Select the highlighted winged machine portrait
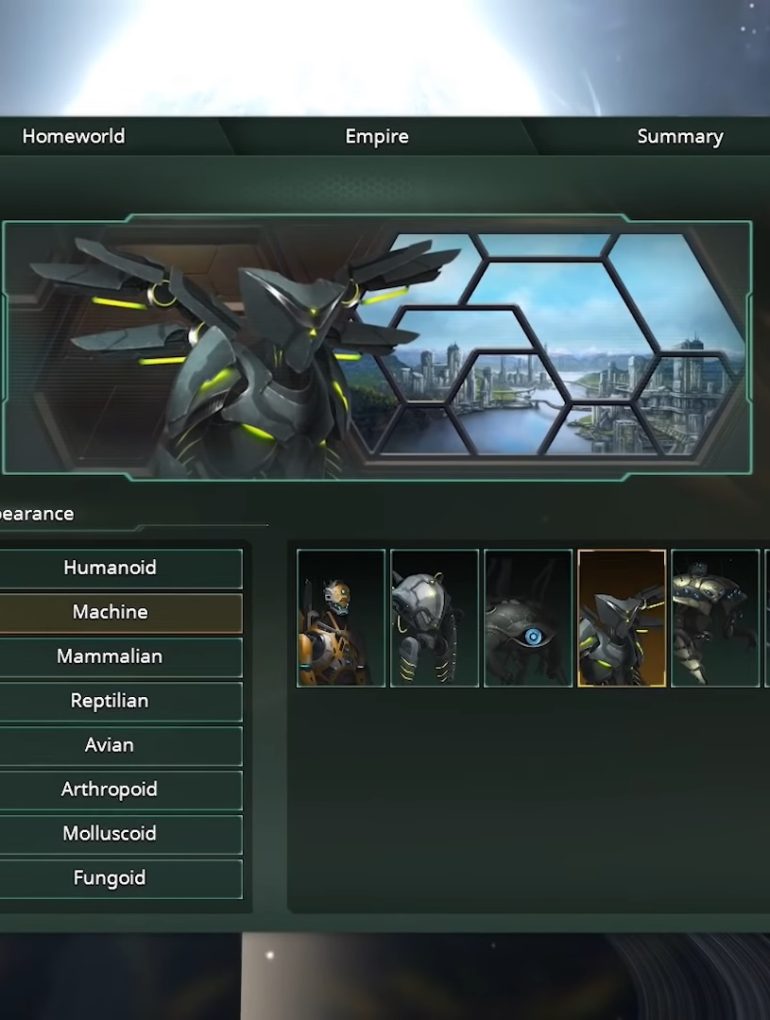Viewport: 770px width, 1020px height. (622, 618)
